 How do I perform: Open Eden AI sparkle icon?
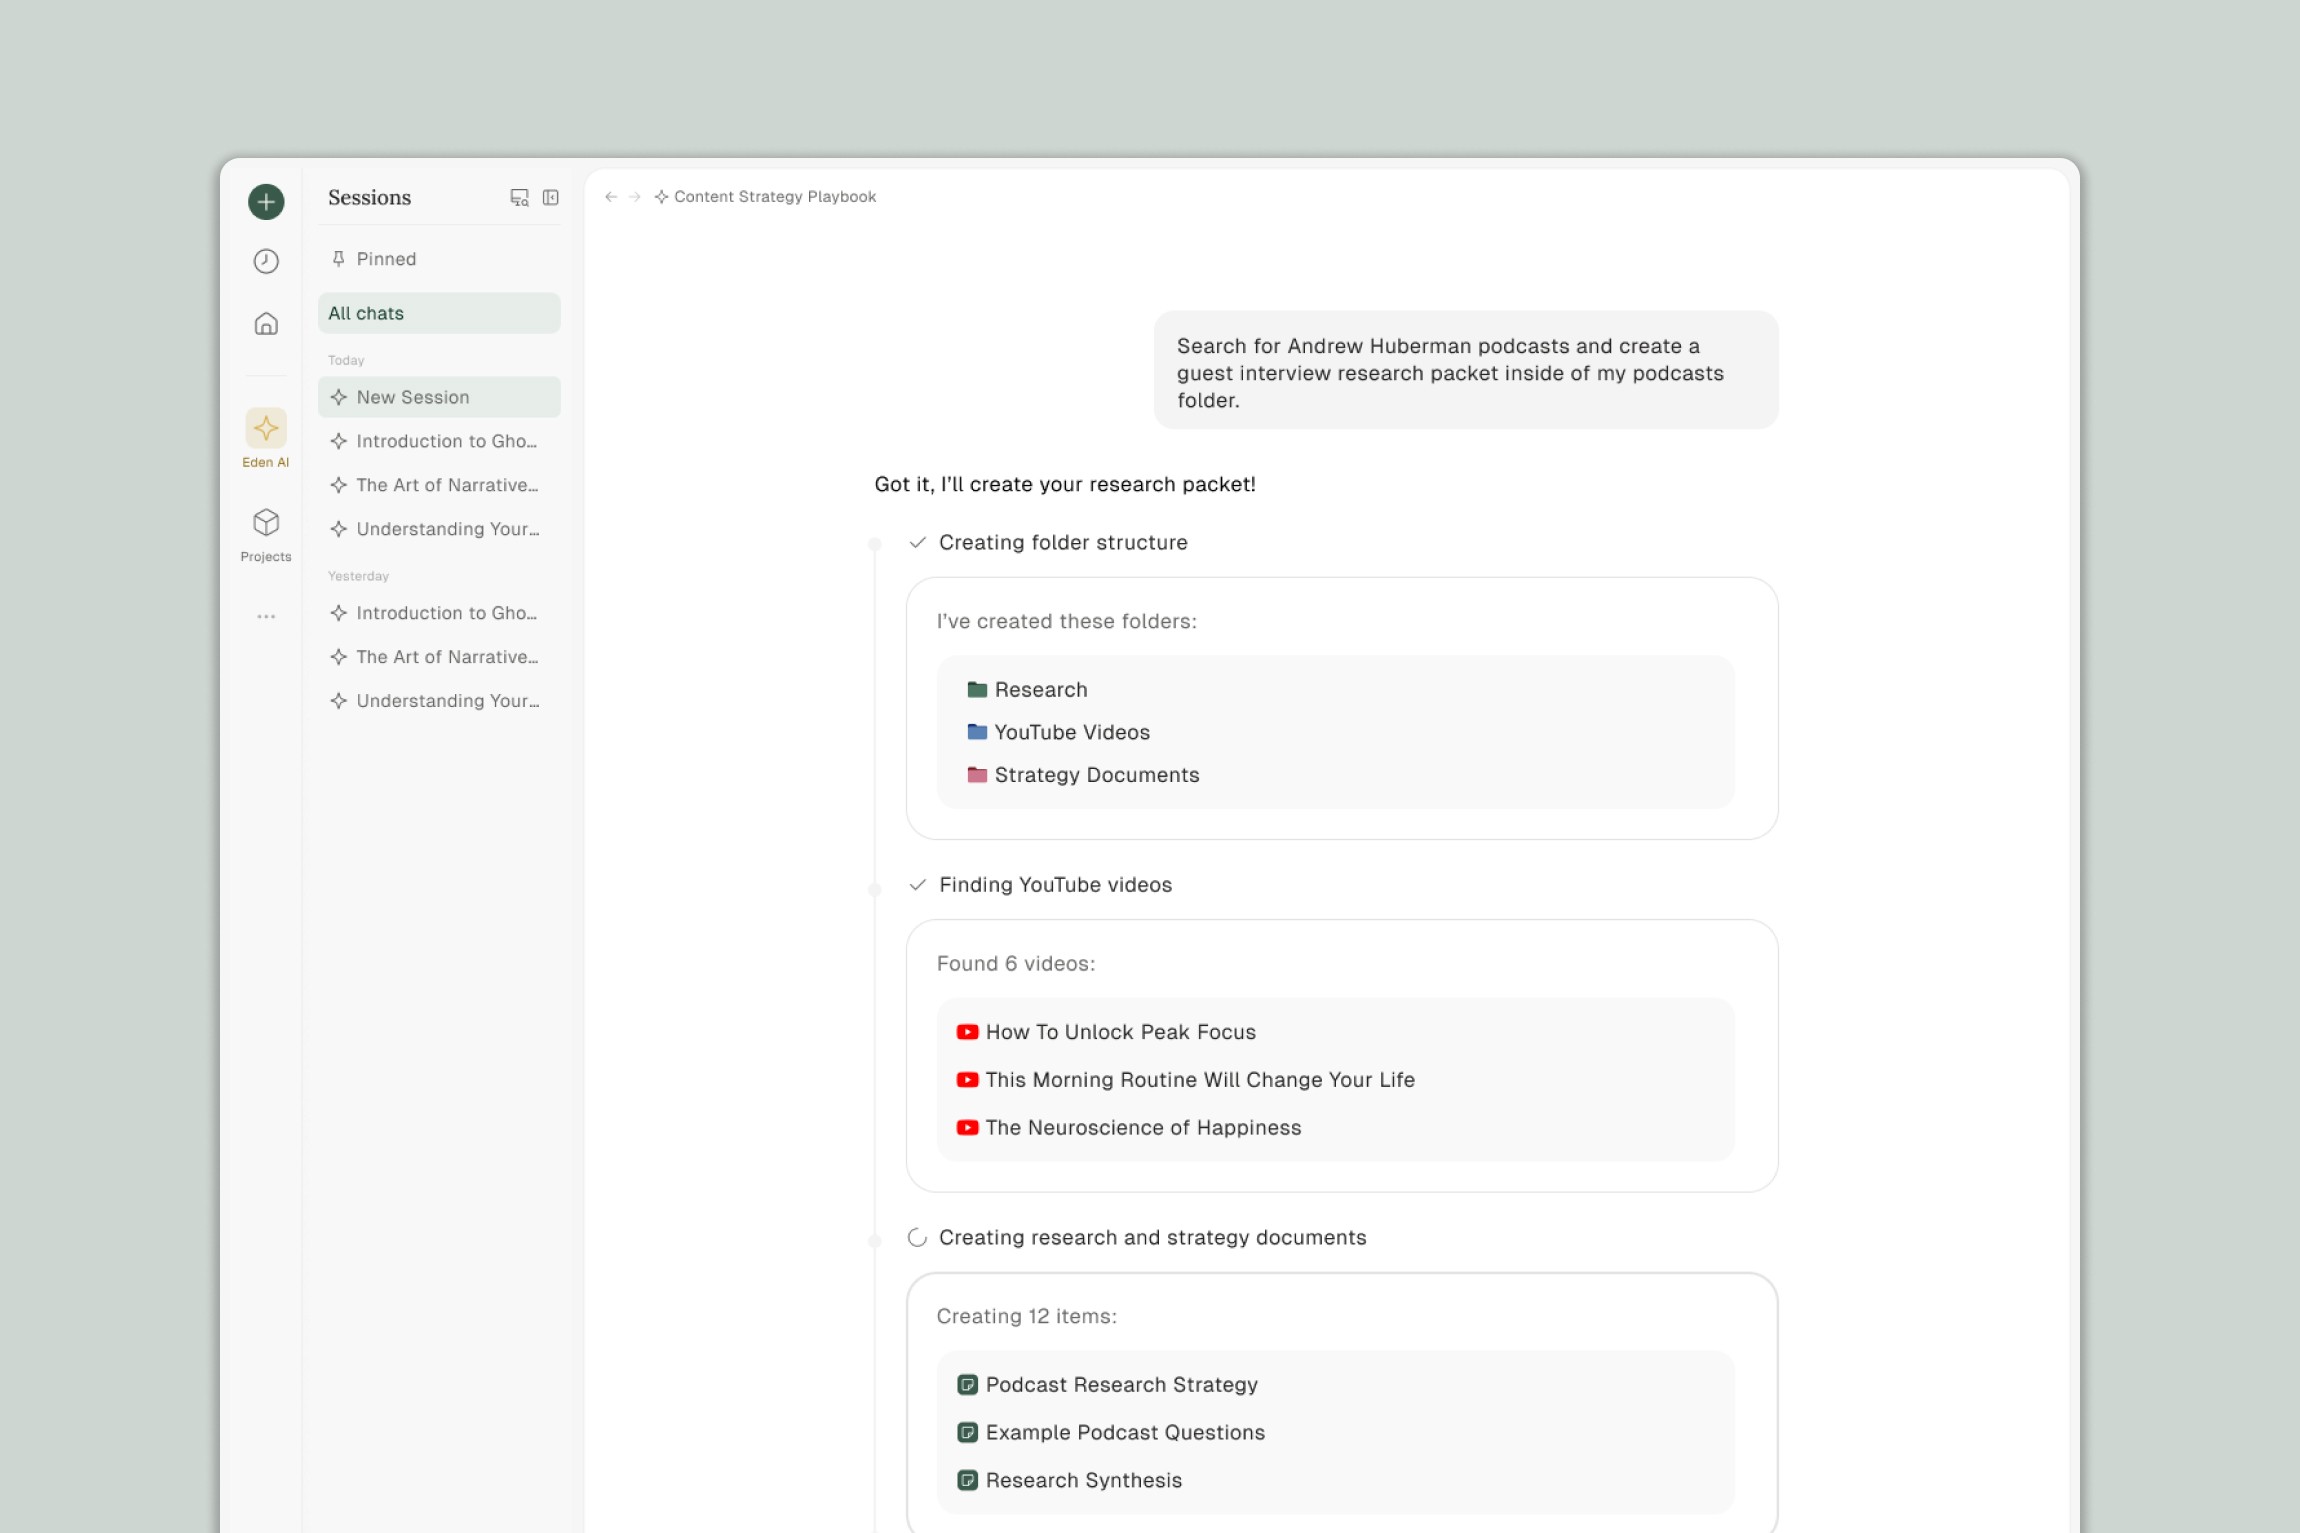click(266, 429)
